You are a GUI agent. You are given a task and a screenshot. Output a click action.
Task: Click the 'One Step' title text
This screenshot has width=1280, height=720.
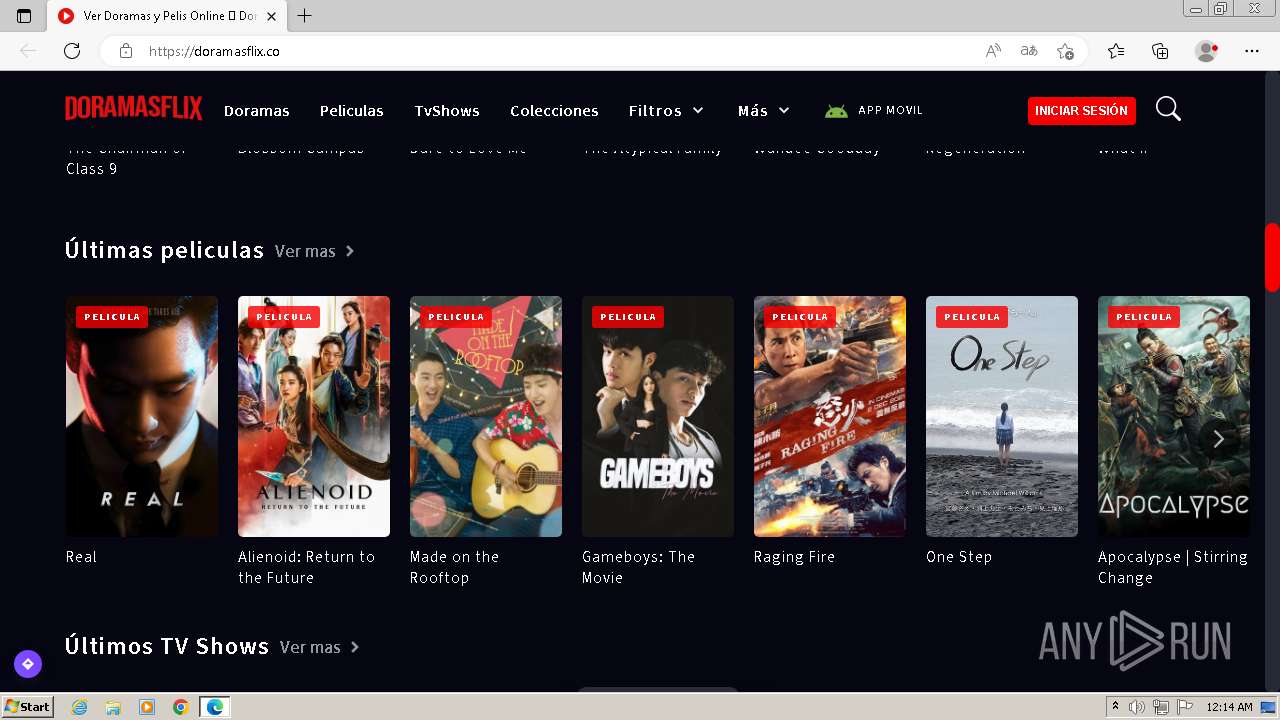point(959,557)
